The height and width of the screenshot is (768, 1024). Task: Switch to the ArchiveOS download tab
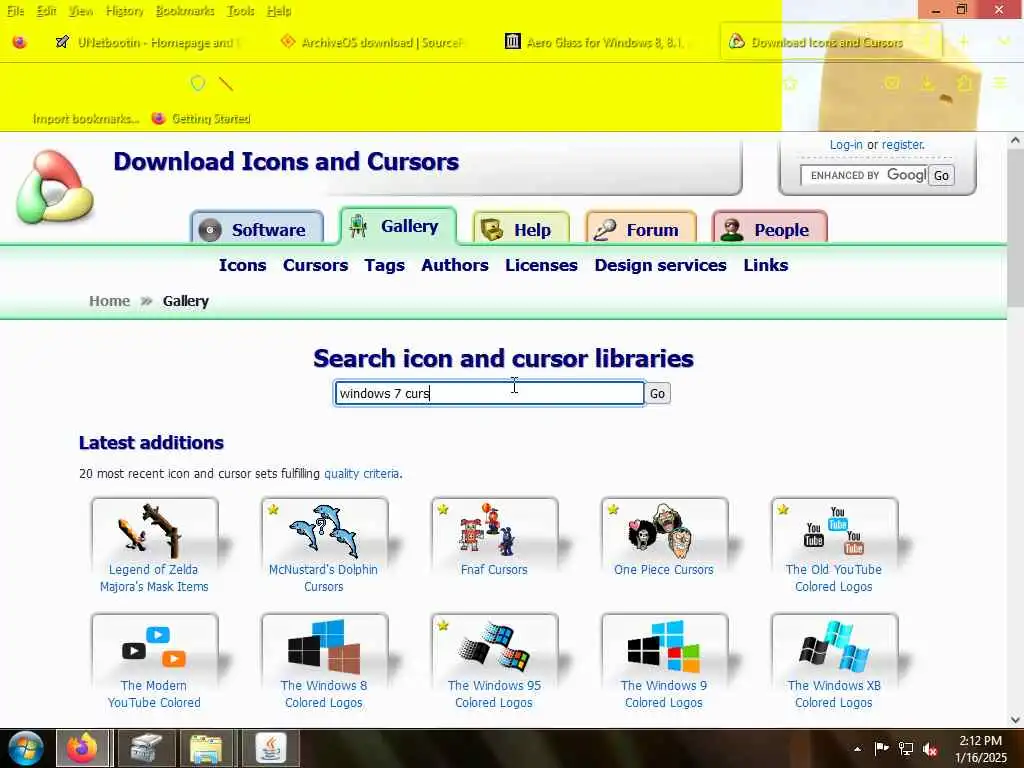(372, 42)
